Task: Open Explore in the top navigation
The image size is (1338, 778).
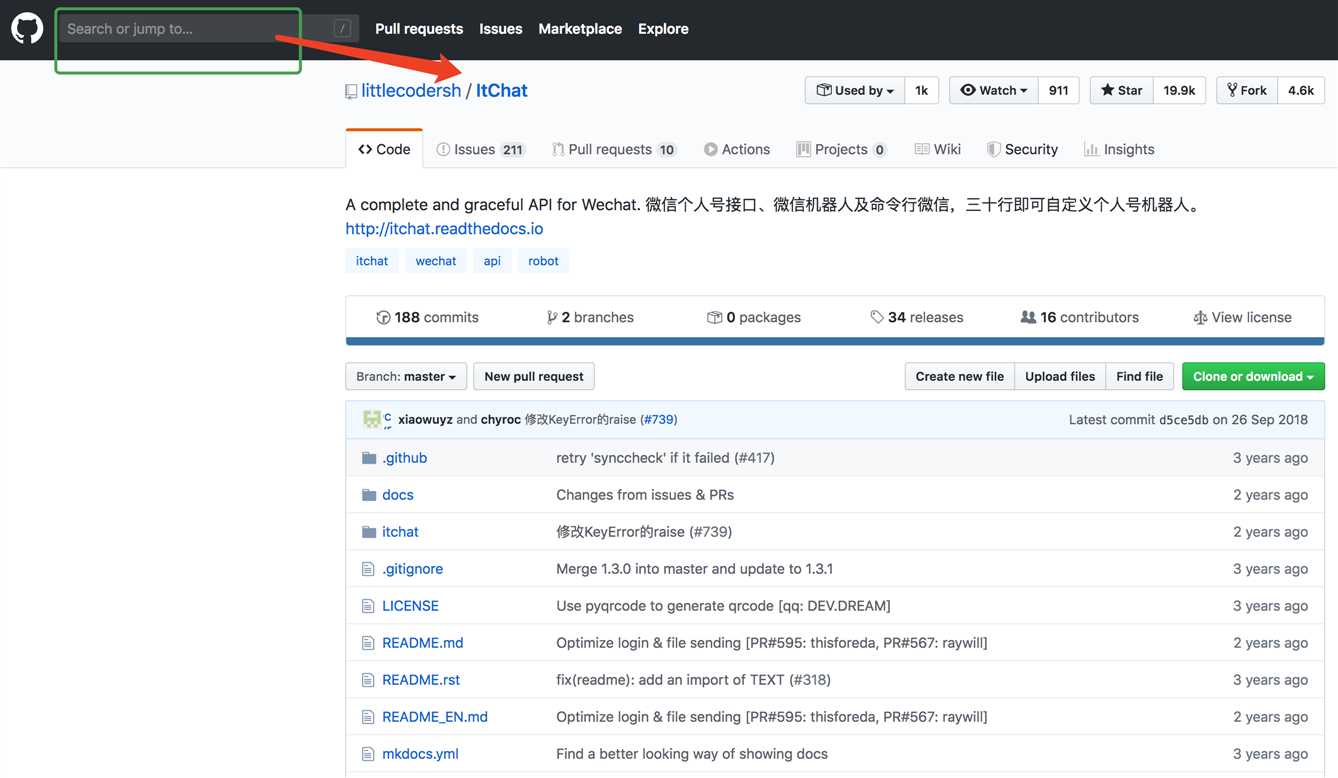Action: 663,29
